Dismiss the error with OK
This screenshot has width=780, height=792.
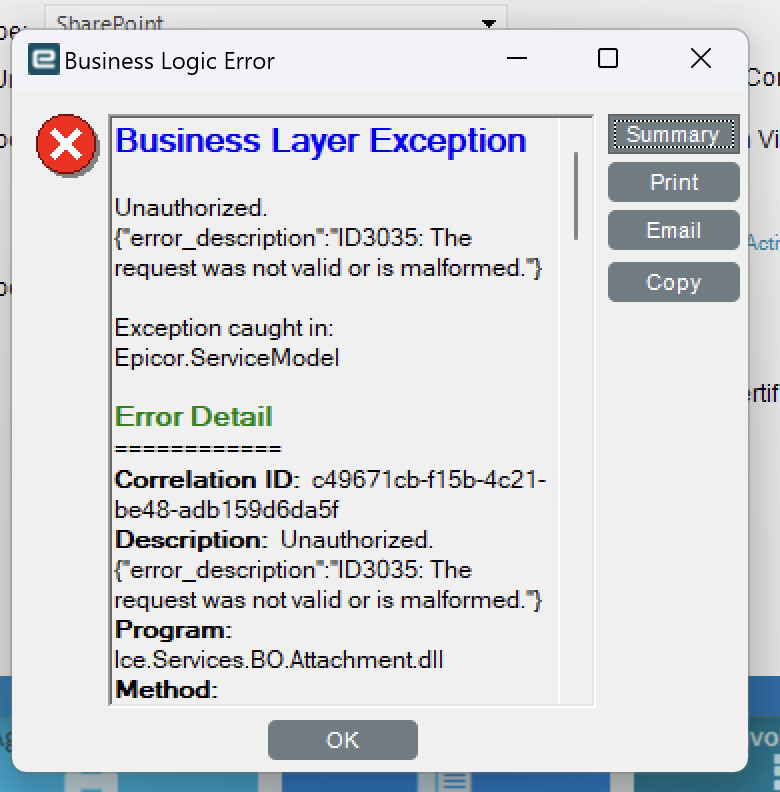(343, 740)
